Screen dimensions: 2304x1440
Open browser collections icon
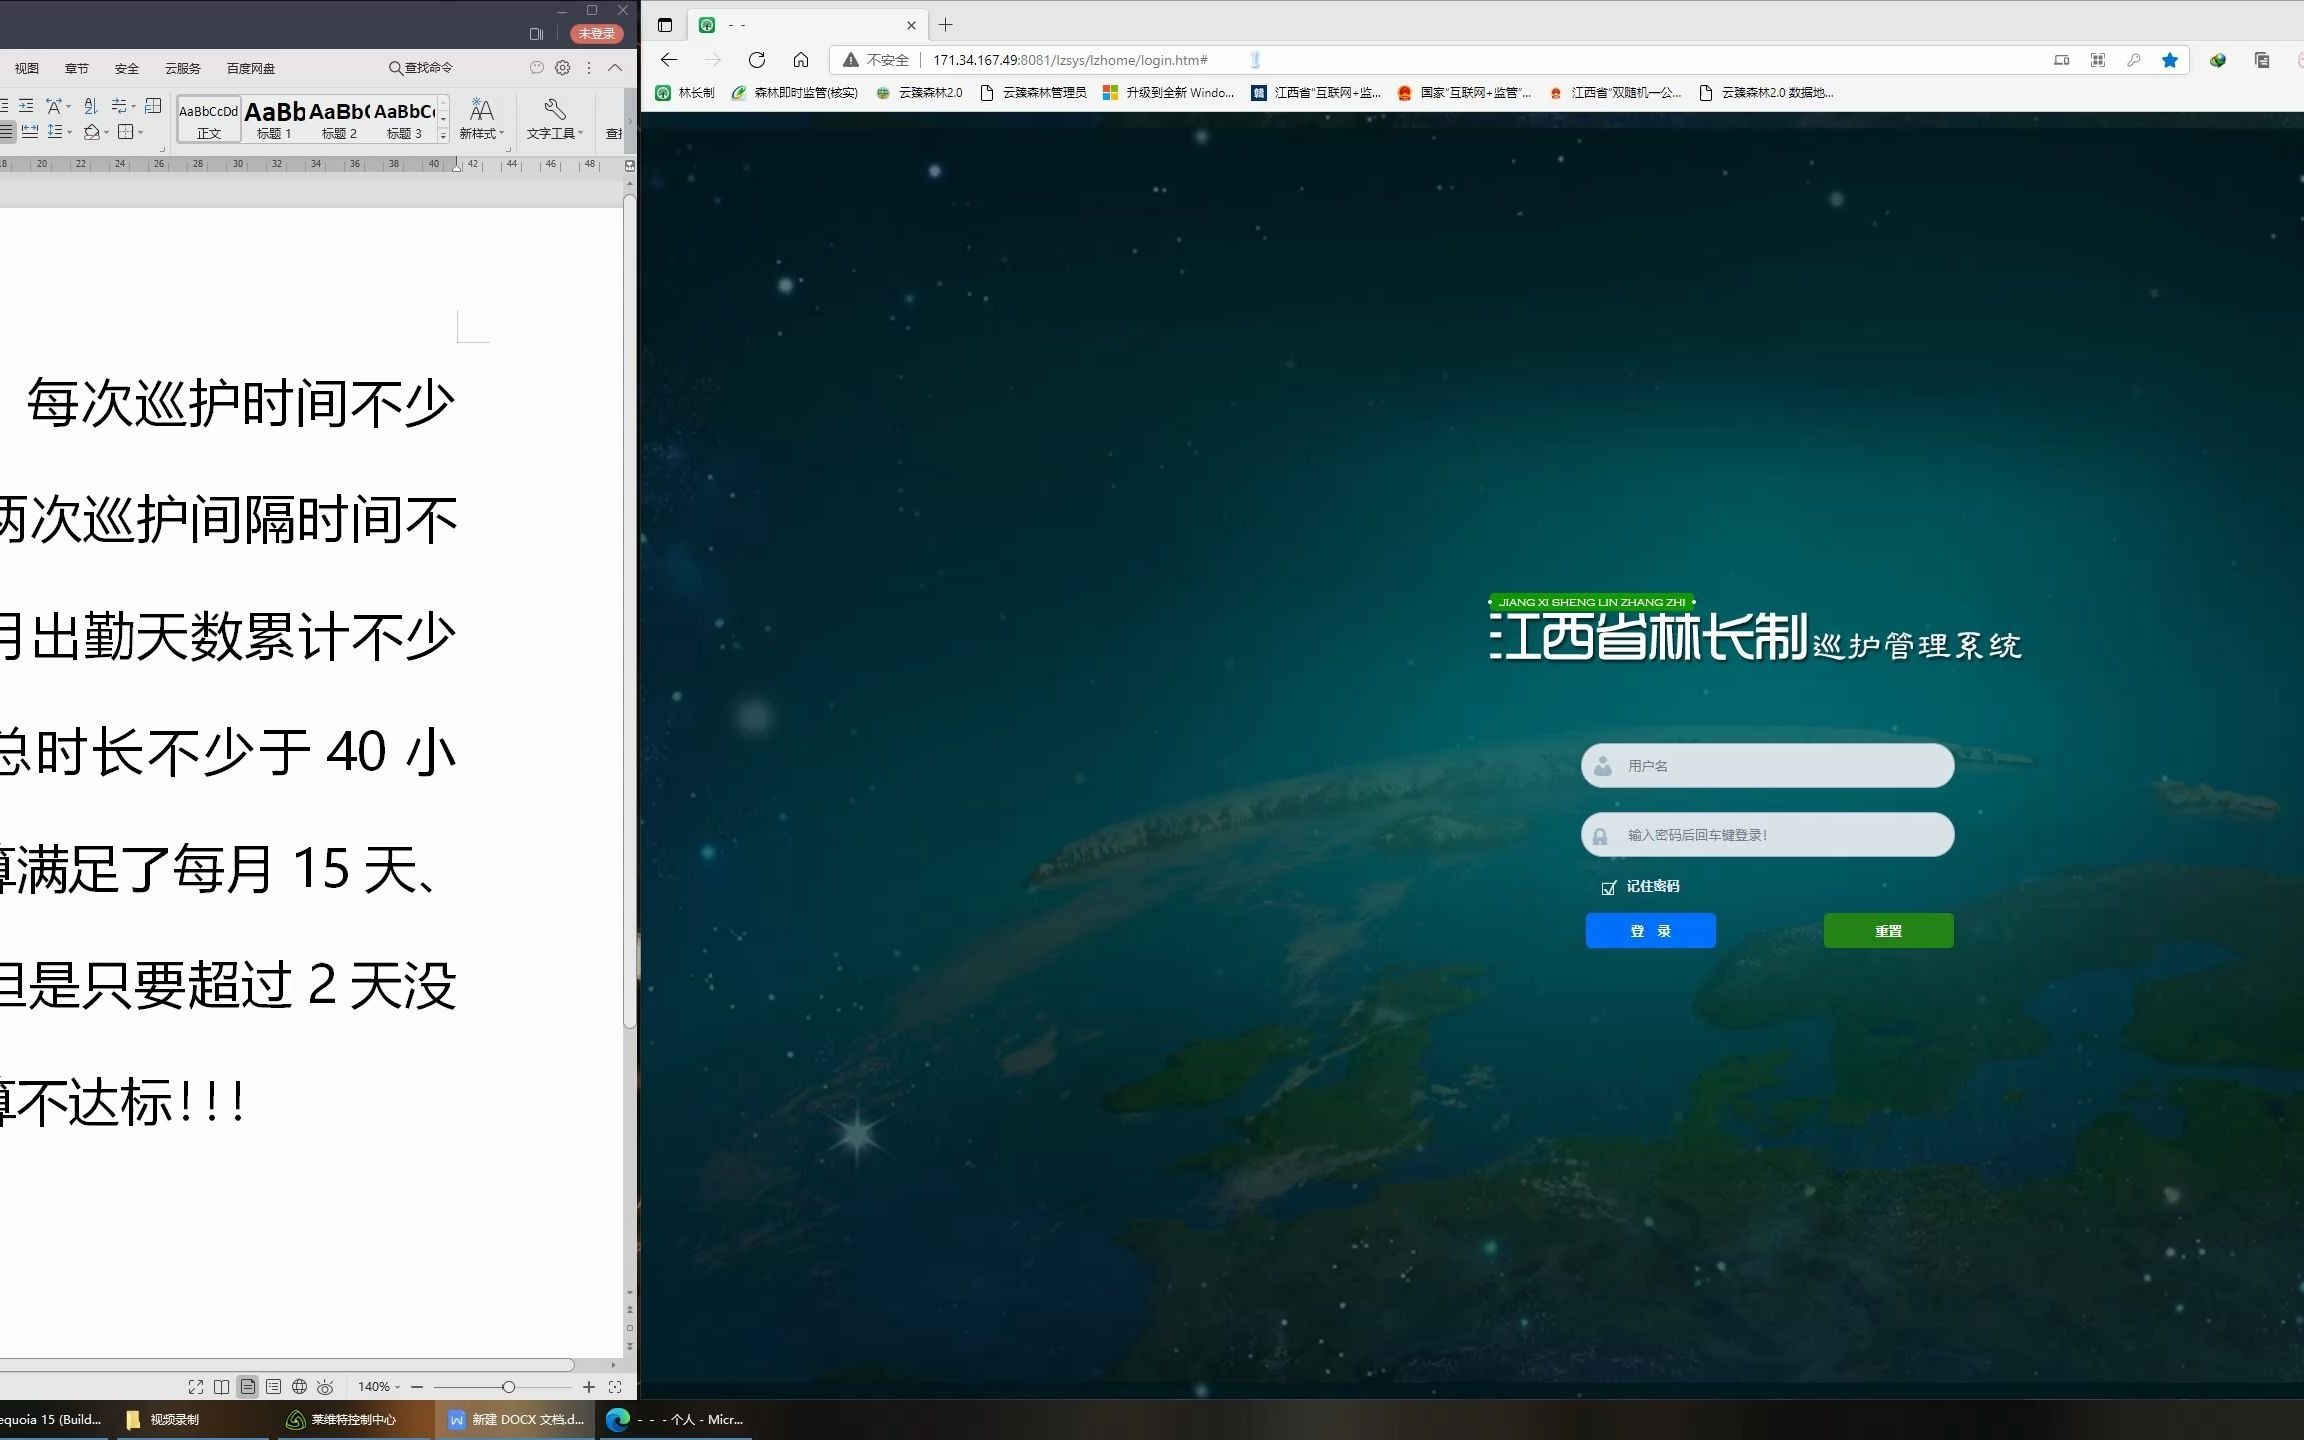click(2262, 60)
